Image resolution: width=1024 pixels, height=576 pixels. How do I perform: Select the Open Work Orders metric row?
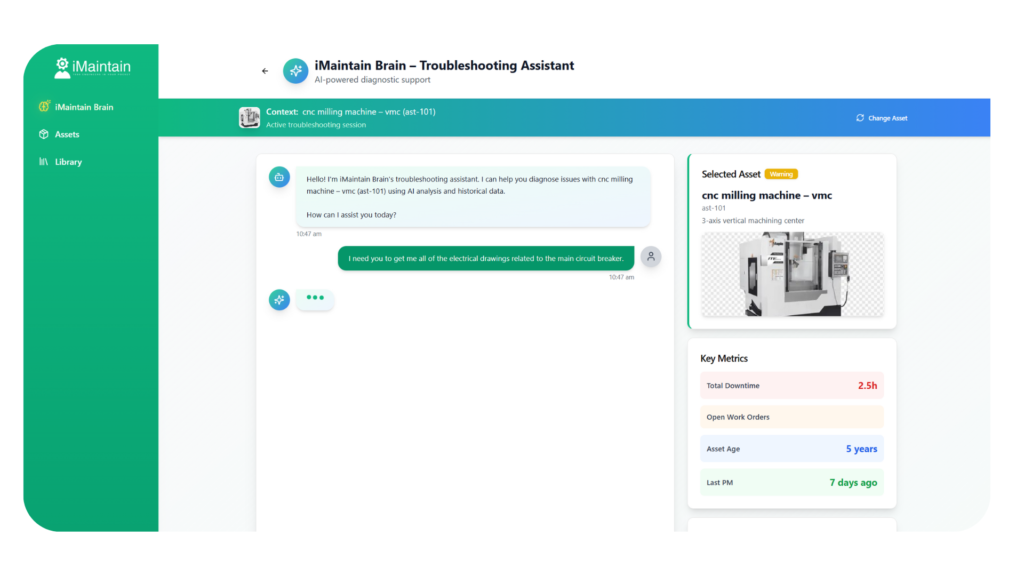coord(791,417)
